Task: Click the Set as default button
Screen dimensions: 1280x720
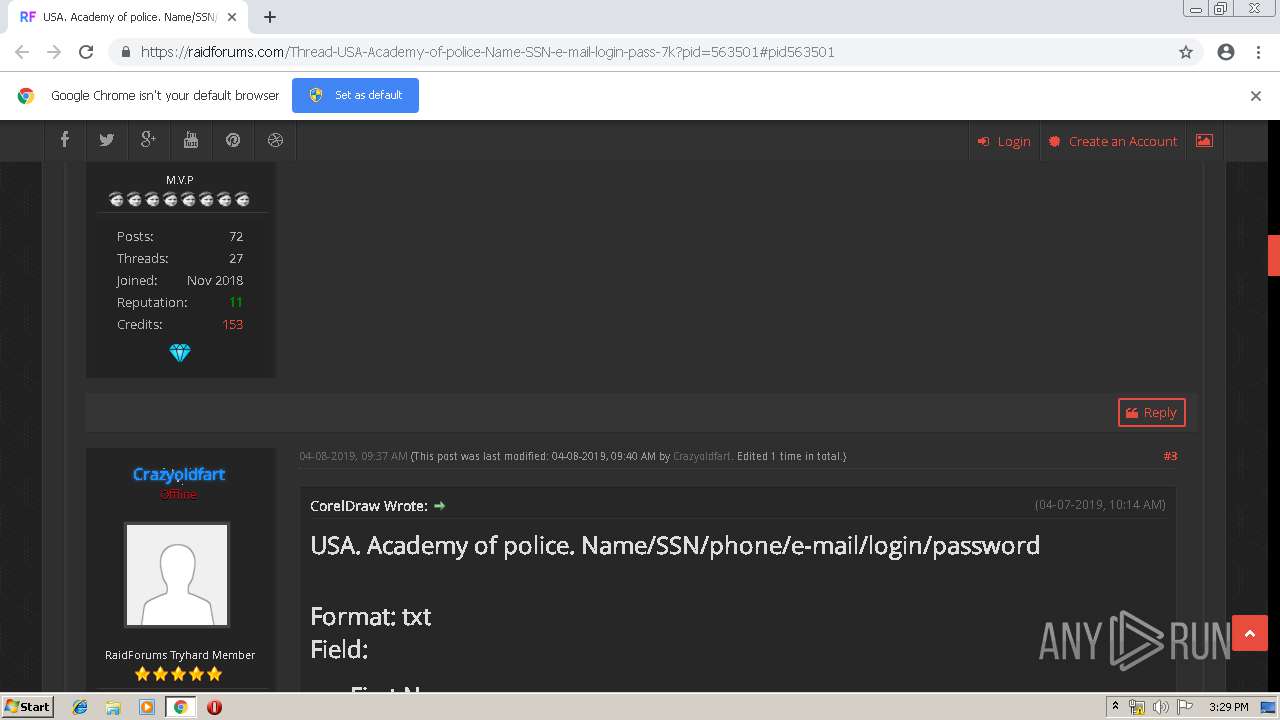Action: click(355, 95)
